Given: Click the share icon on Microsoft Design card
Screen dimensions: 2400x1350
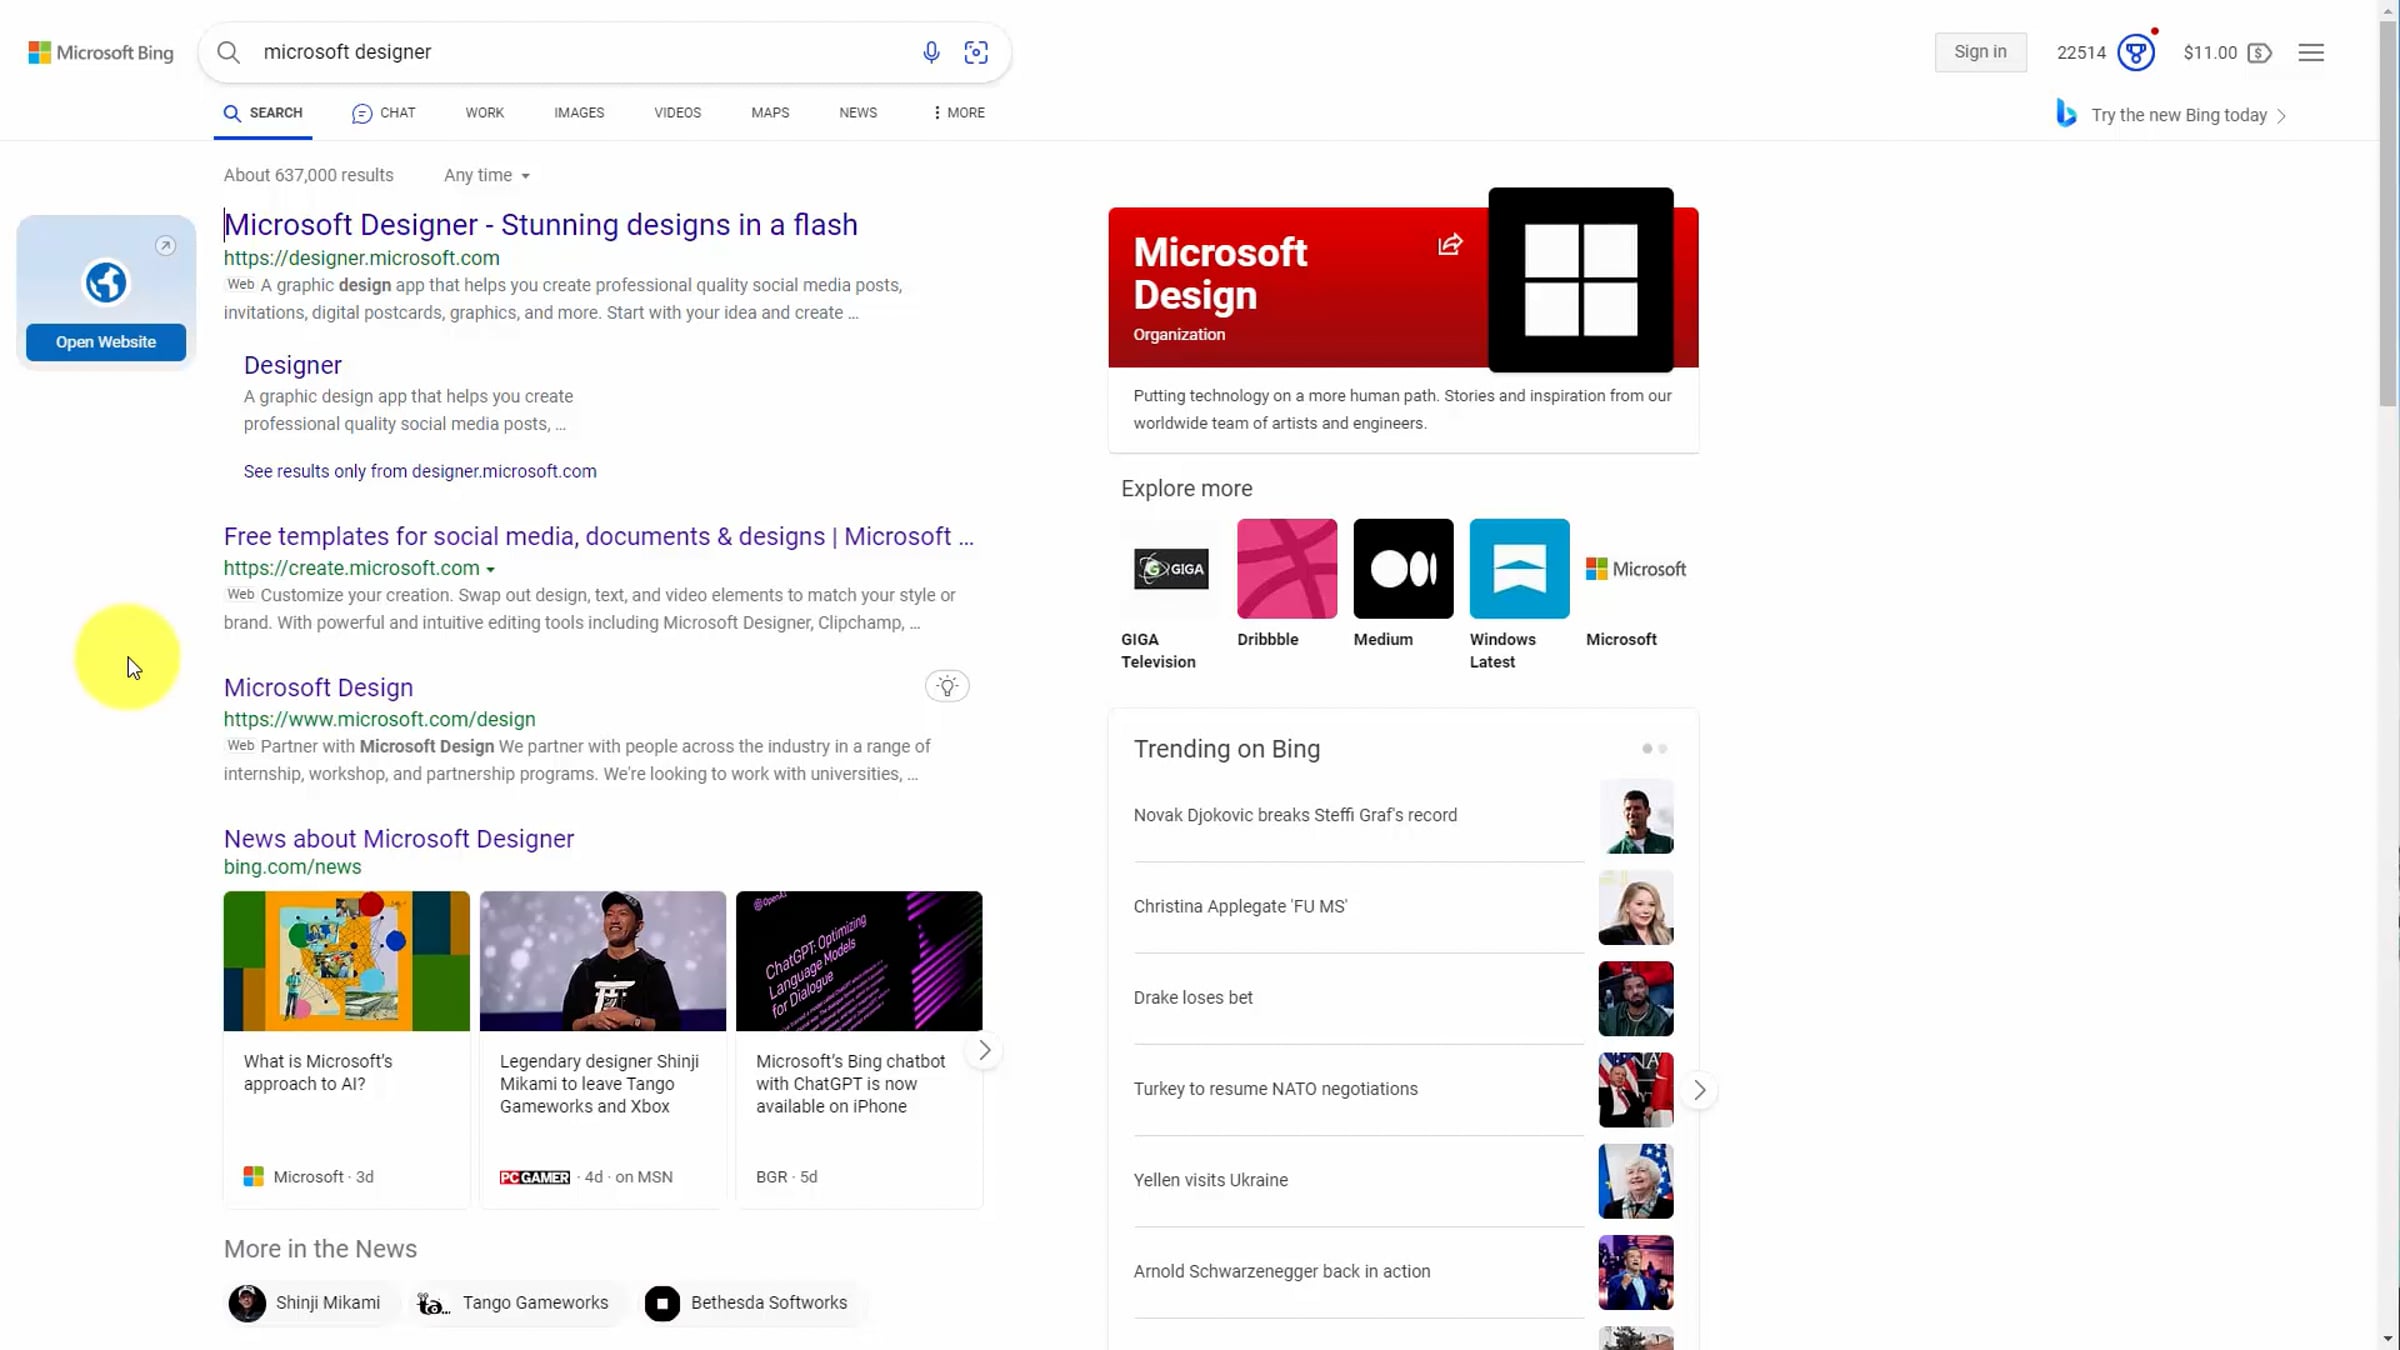Looking at the screenshot, I should (x=1450, y=245).
